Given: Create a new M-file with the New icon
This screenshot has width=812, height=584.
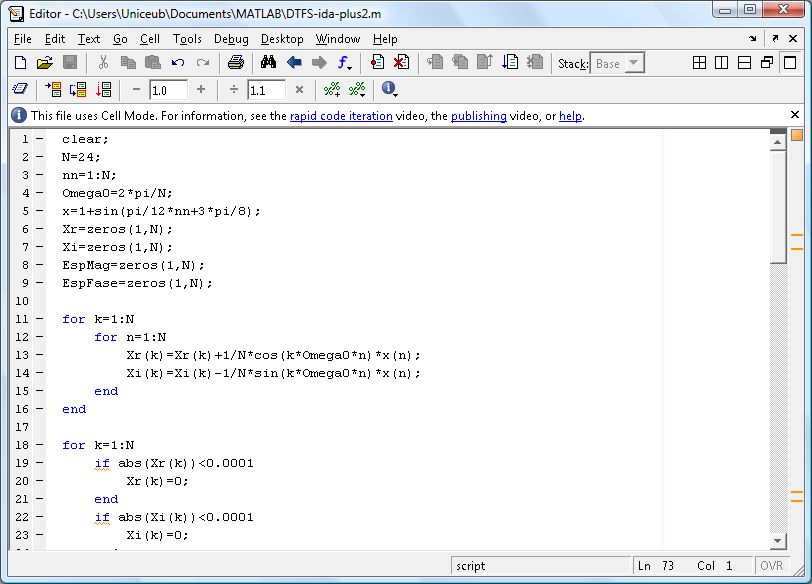Looking at the screenshot, I should point(20,63).
